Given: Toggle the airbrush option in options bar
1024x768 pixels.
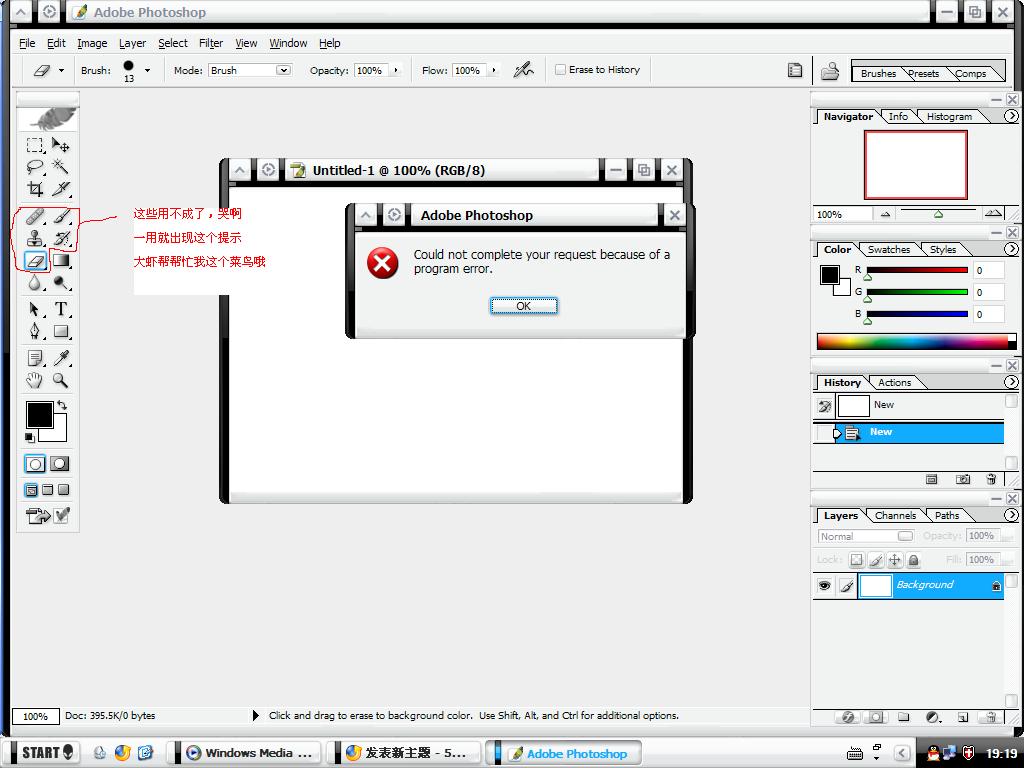Looking at the screenshot, I should [x=523, y=69].
